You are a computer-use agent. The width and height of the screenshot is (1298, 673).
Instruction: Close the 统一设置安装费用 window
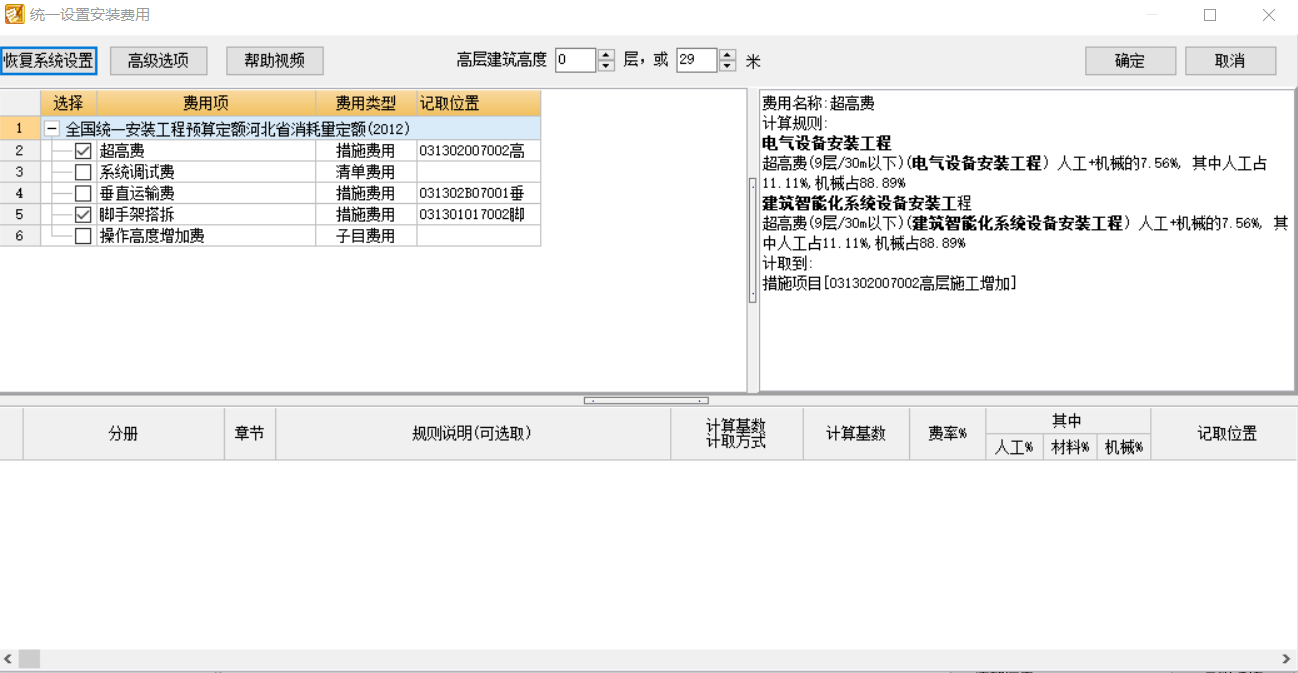(x=1268, y=15)
